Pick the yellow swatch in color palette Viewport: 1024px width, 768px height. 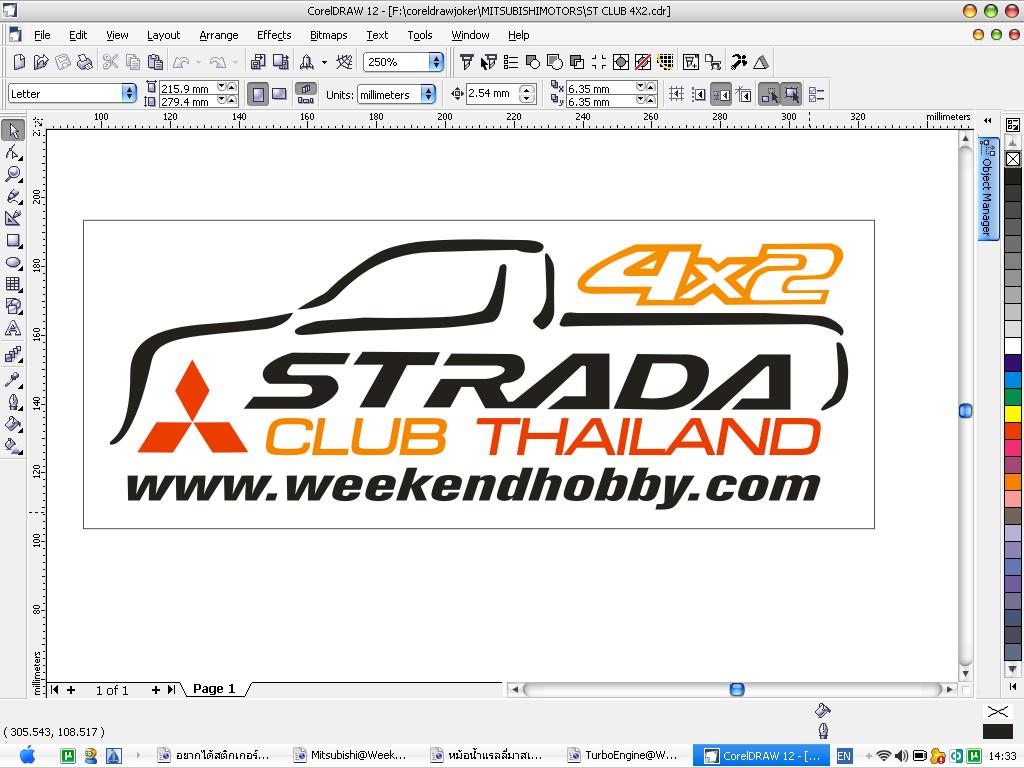tap(1013, 414)
